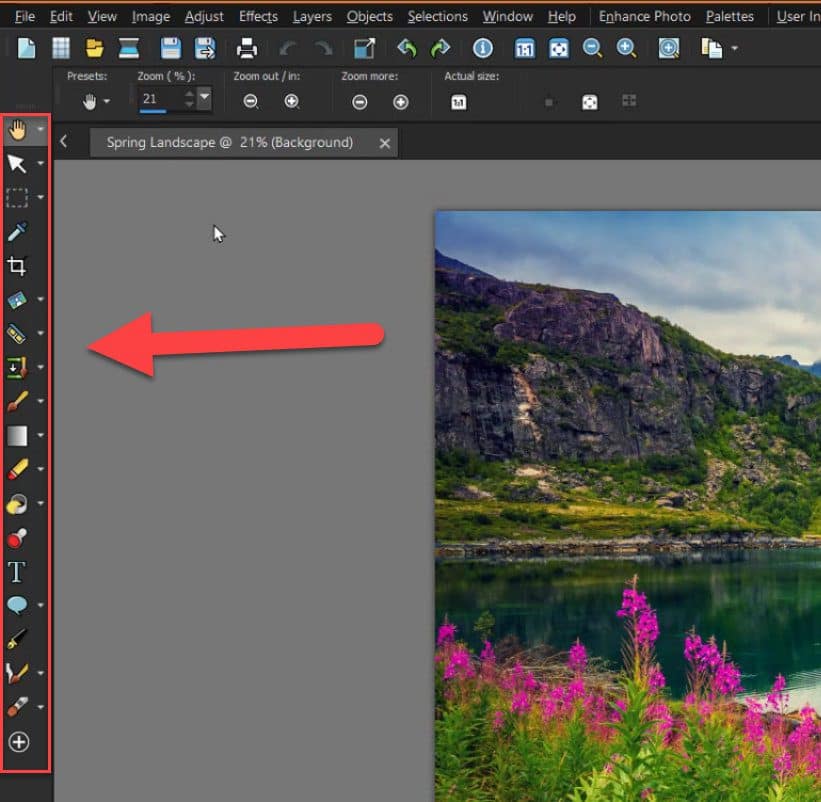The image size is (821, 802).
Task: Select the Red Eye tool
Action: pos(17,538)
